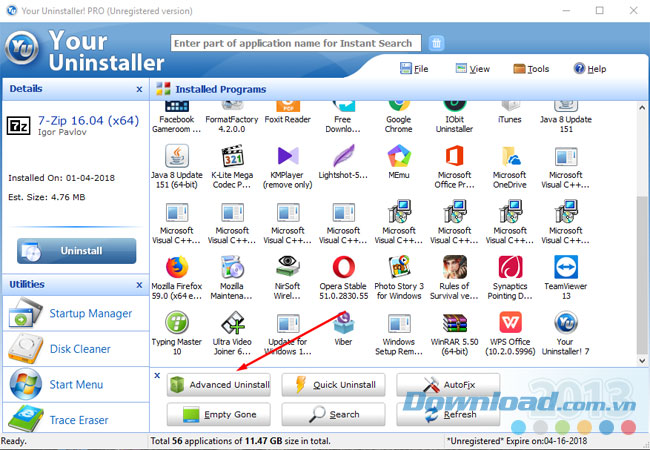Viewport: 650px width, 450px height.
Task: Select the MEmu program icon
Action: [399, 156]
